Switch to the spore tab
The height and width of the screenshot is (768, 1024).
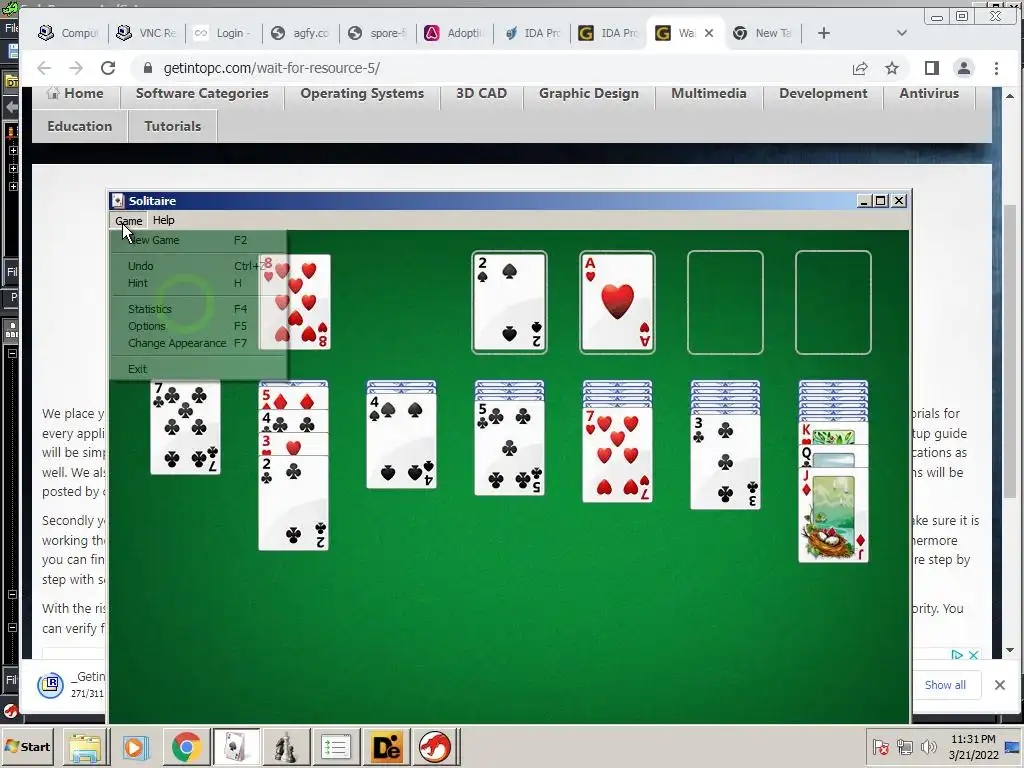pos(378,33)
